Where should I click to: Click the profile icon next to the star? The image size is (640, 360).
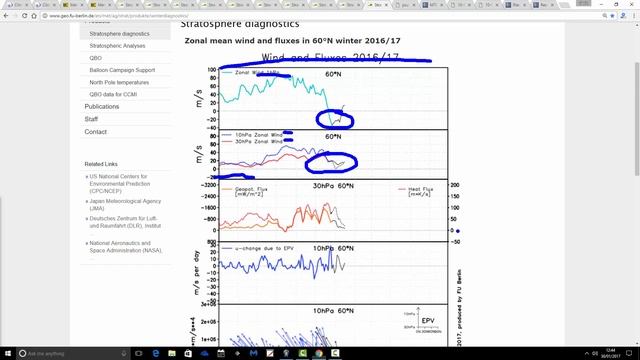[623, 16]
